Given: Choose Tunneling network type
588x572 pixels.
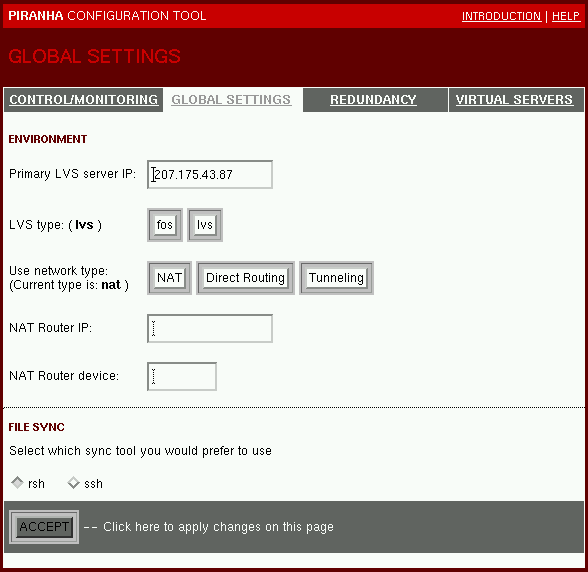Looking at the screenshot, I should pyautogui.click(x=336, y=278).
